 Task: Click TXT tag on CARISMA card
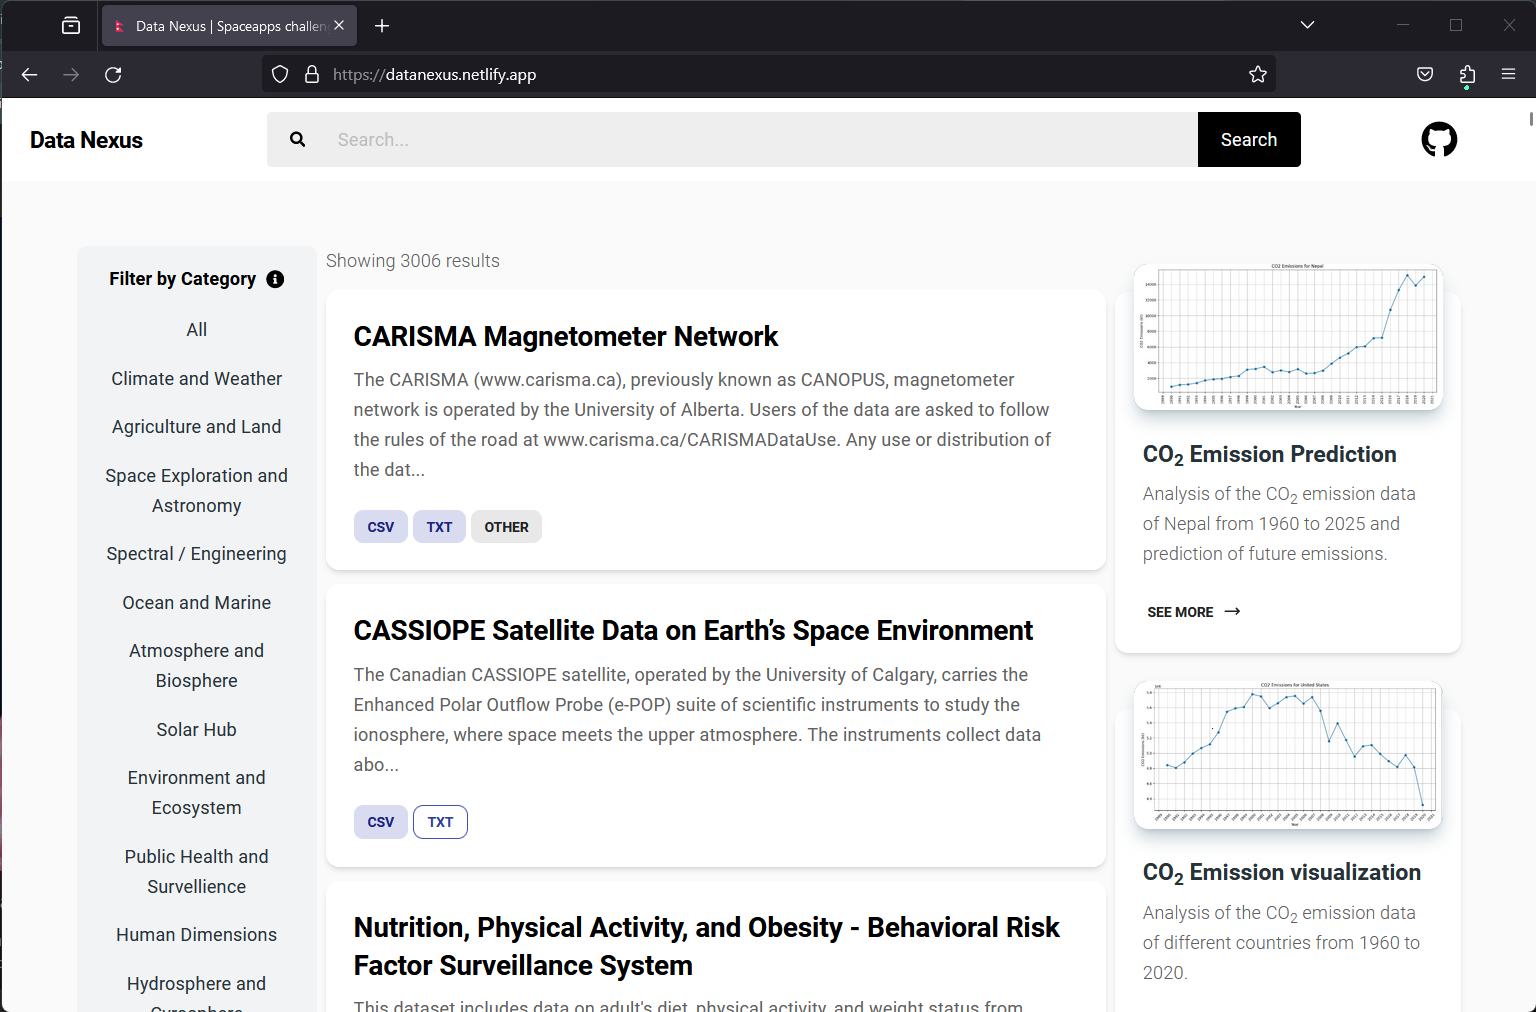(x=439, y=527)
